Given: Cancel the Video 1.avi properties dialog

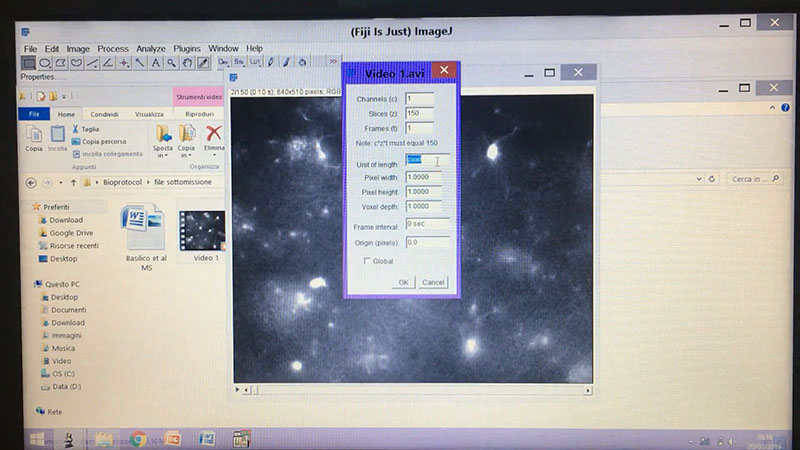Looking at the screenshot, I should pyautogui.click(x=433, y=282).
